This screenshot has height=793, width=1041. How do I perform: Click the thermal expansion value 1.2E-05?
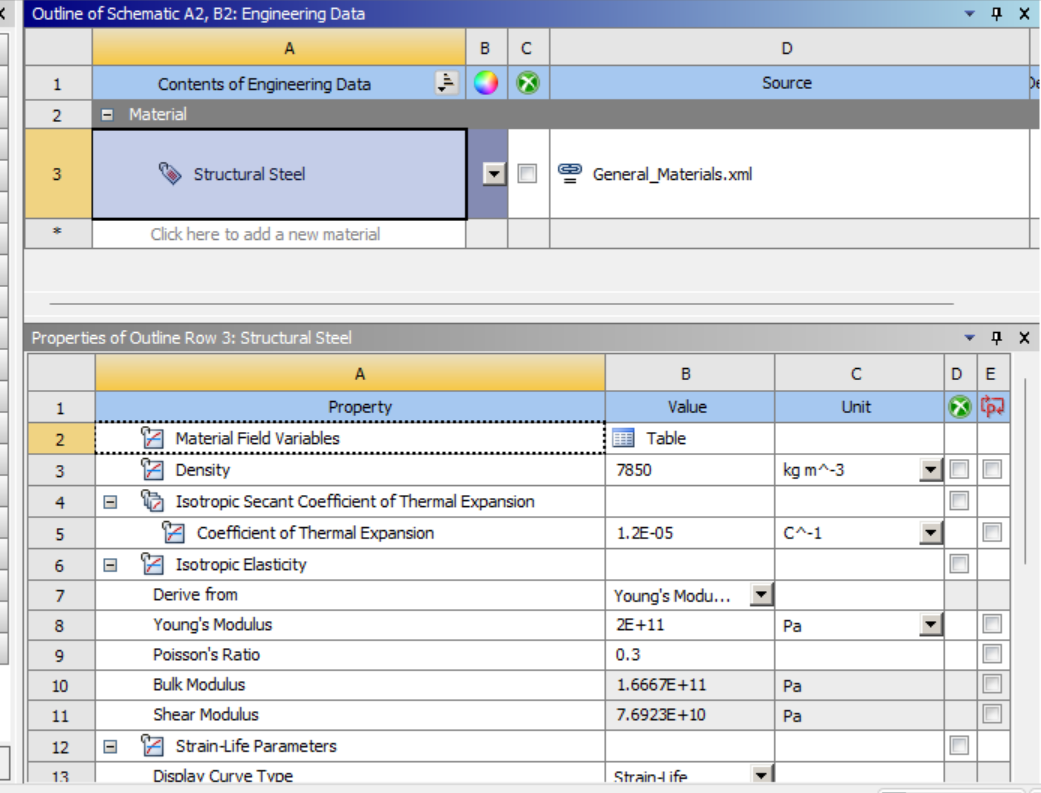tap(645, 533)
